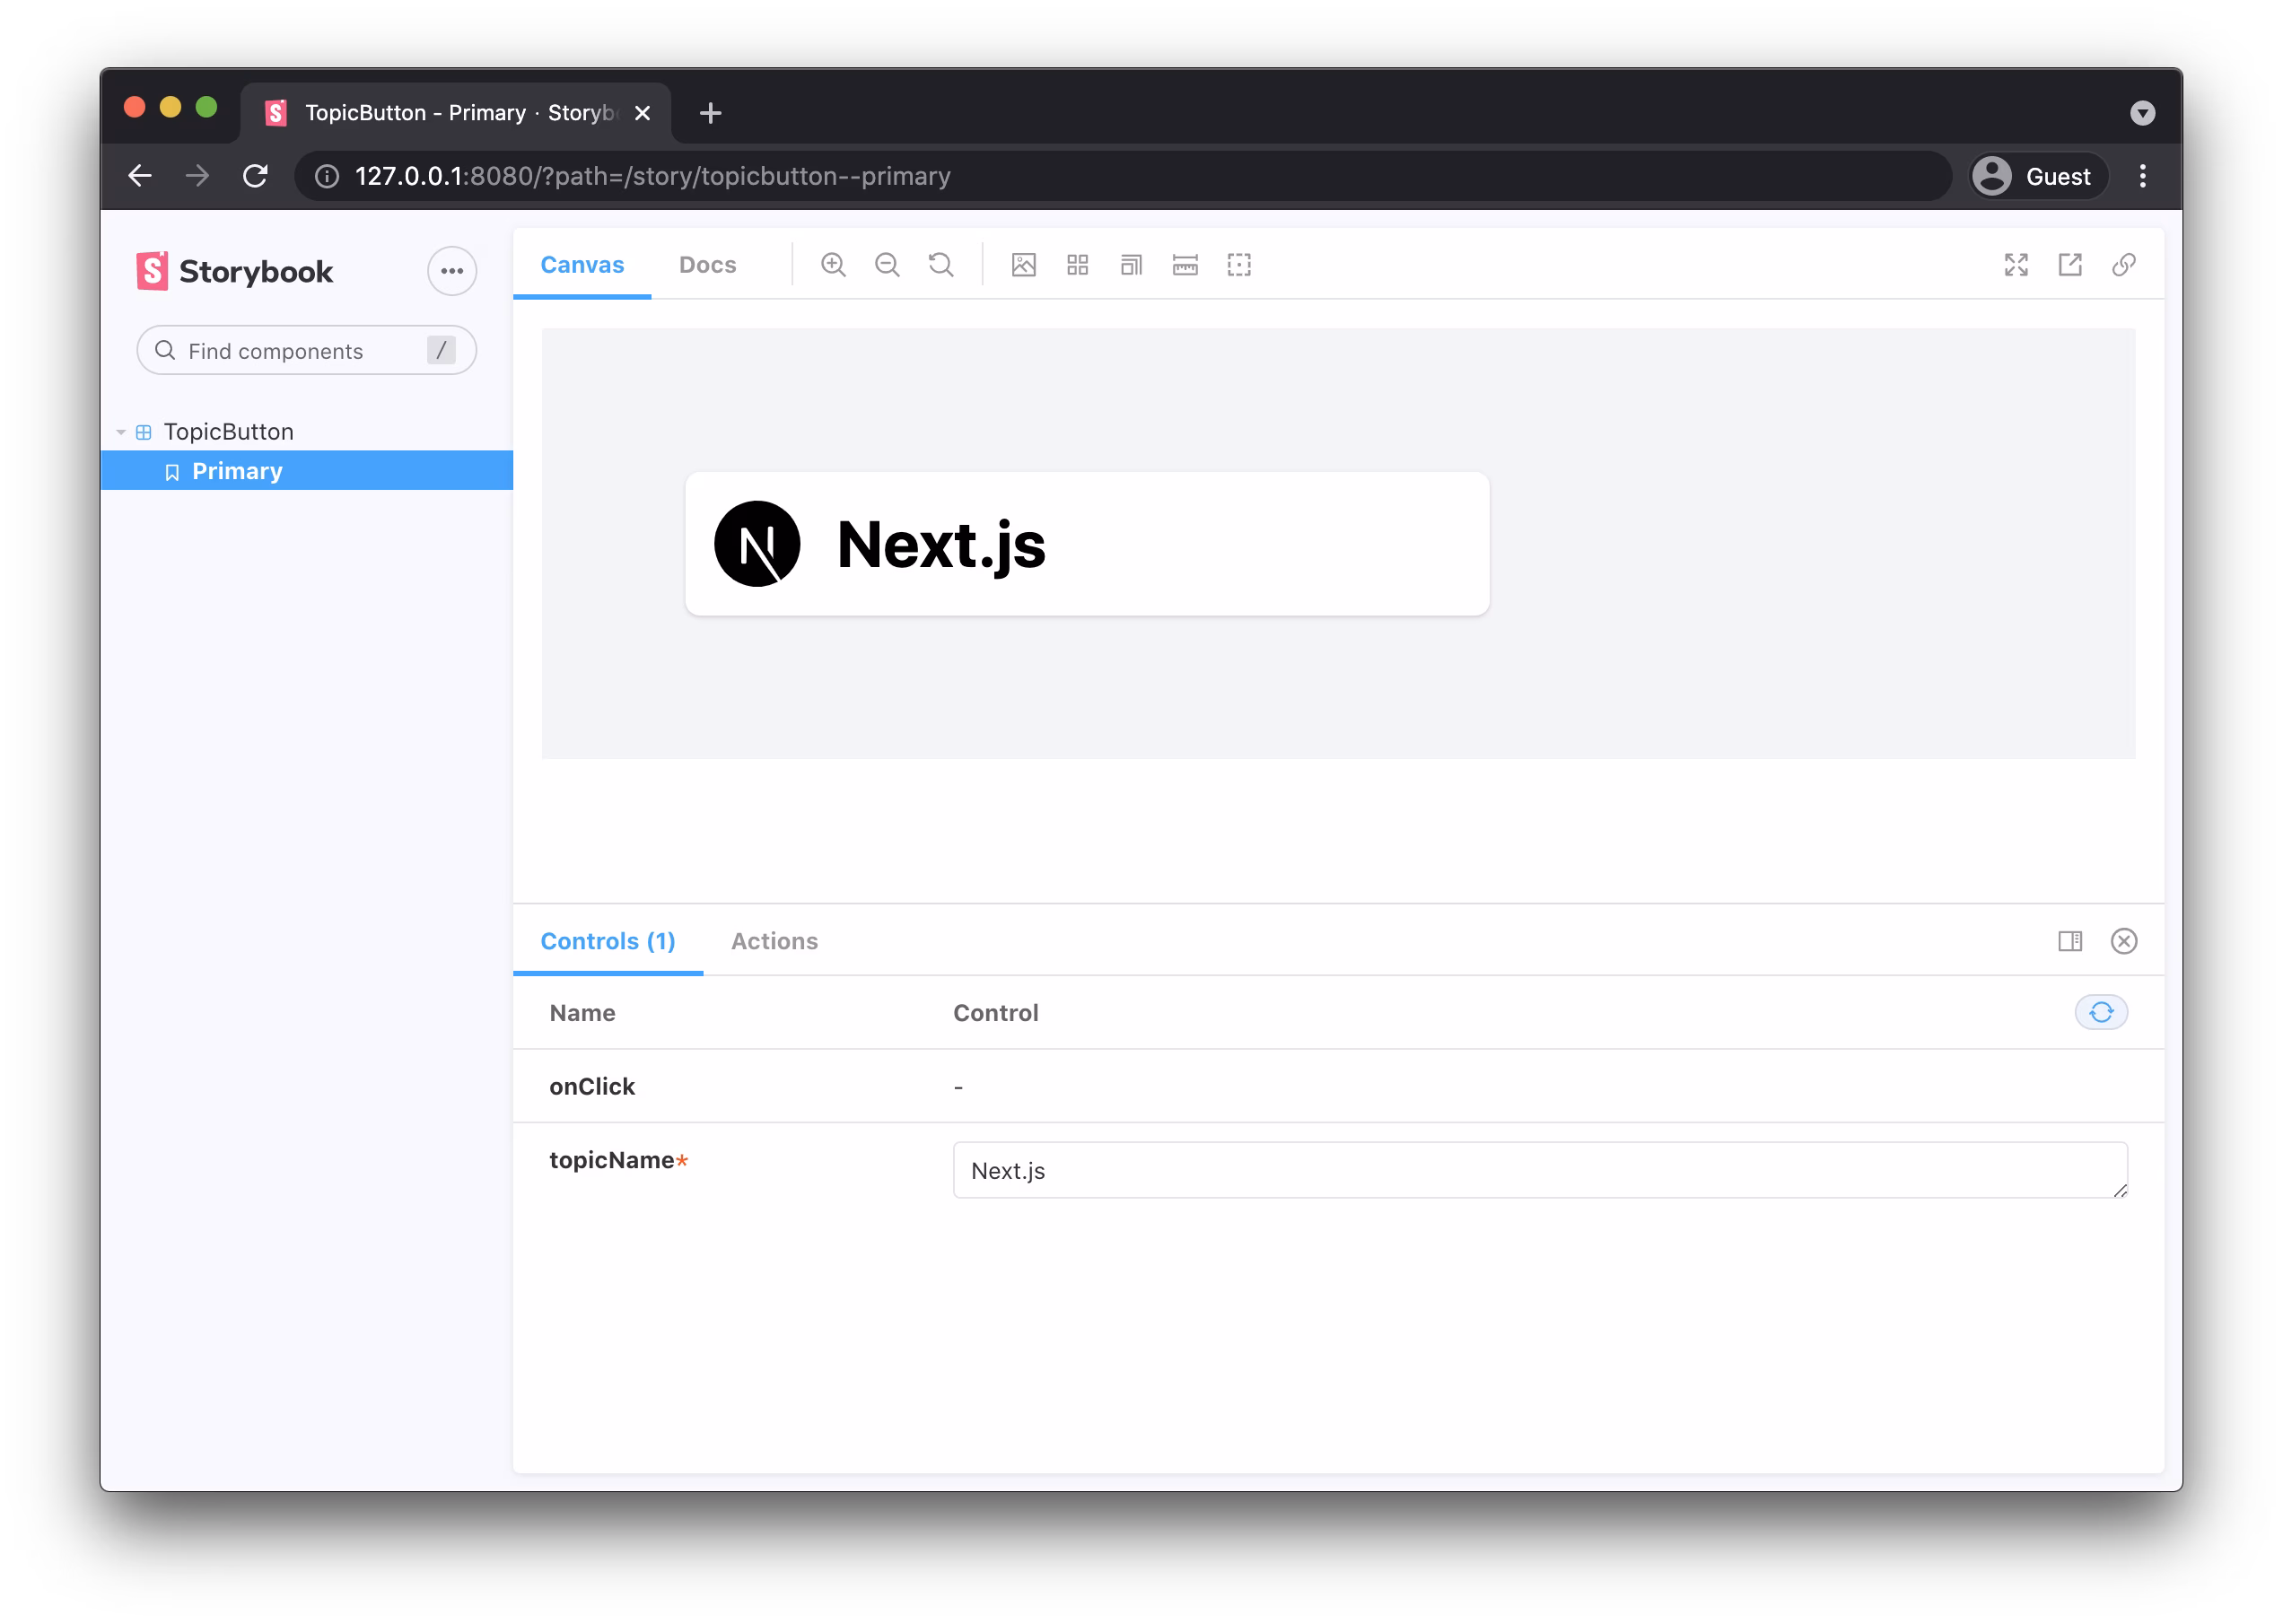The width and height of the screenshot is (2283, 1624).
Task: Click Chrome tab search dropdown arrow
Action: pyautogui.click(x=2142, y=113)
